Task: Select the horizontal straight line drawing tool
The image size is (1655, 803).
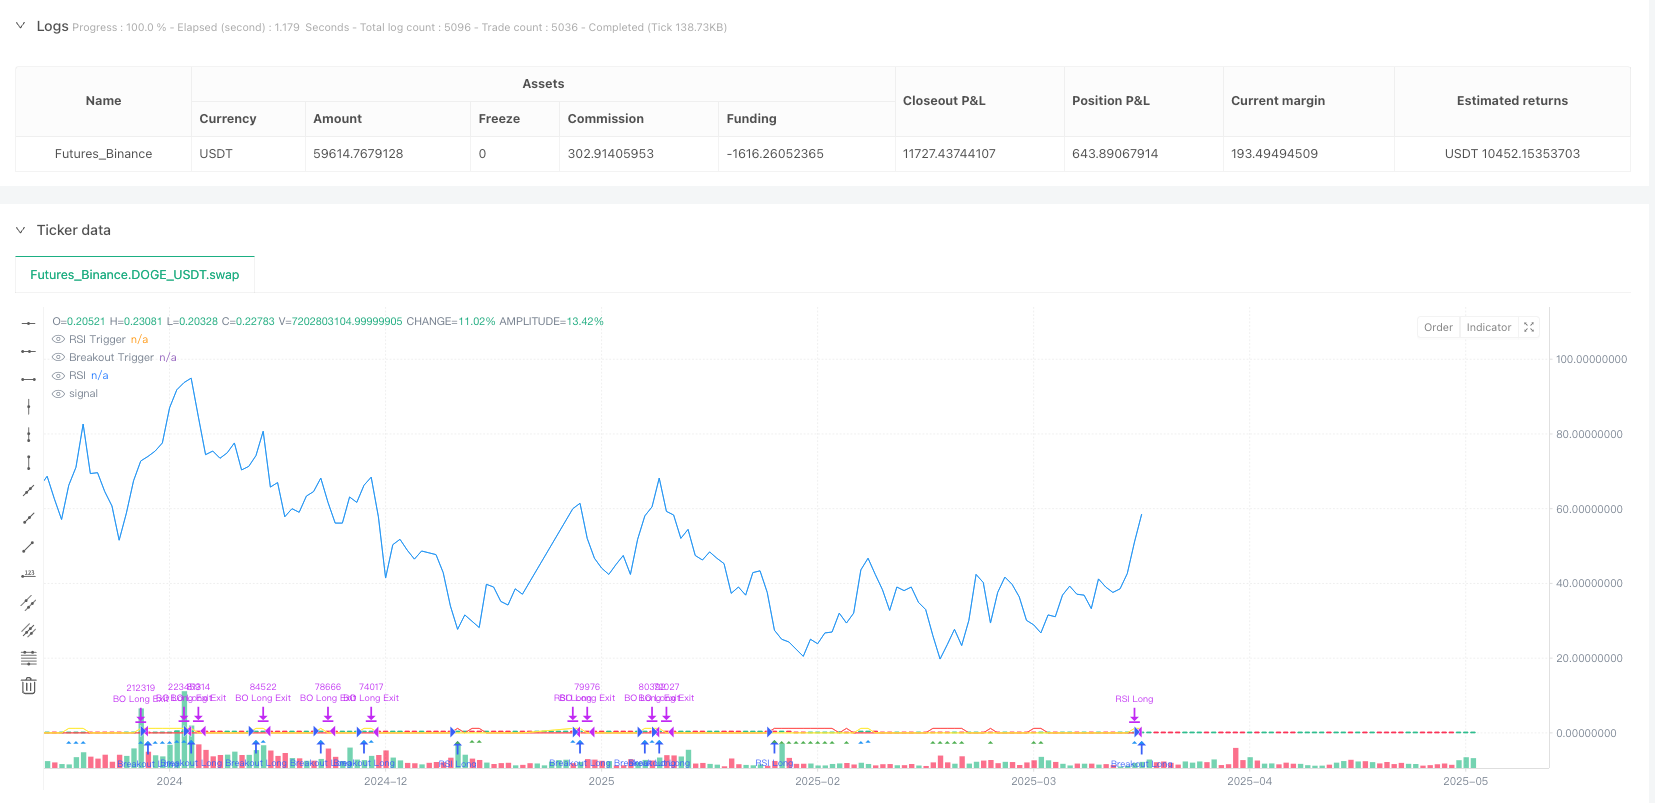Action: pyautogui.click(x=29, y=323)
